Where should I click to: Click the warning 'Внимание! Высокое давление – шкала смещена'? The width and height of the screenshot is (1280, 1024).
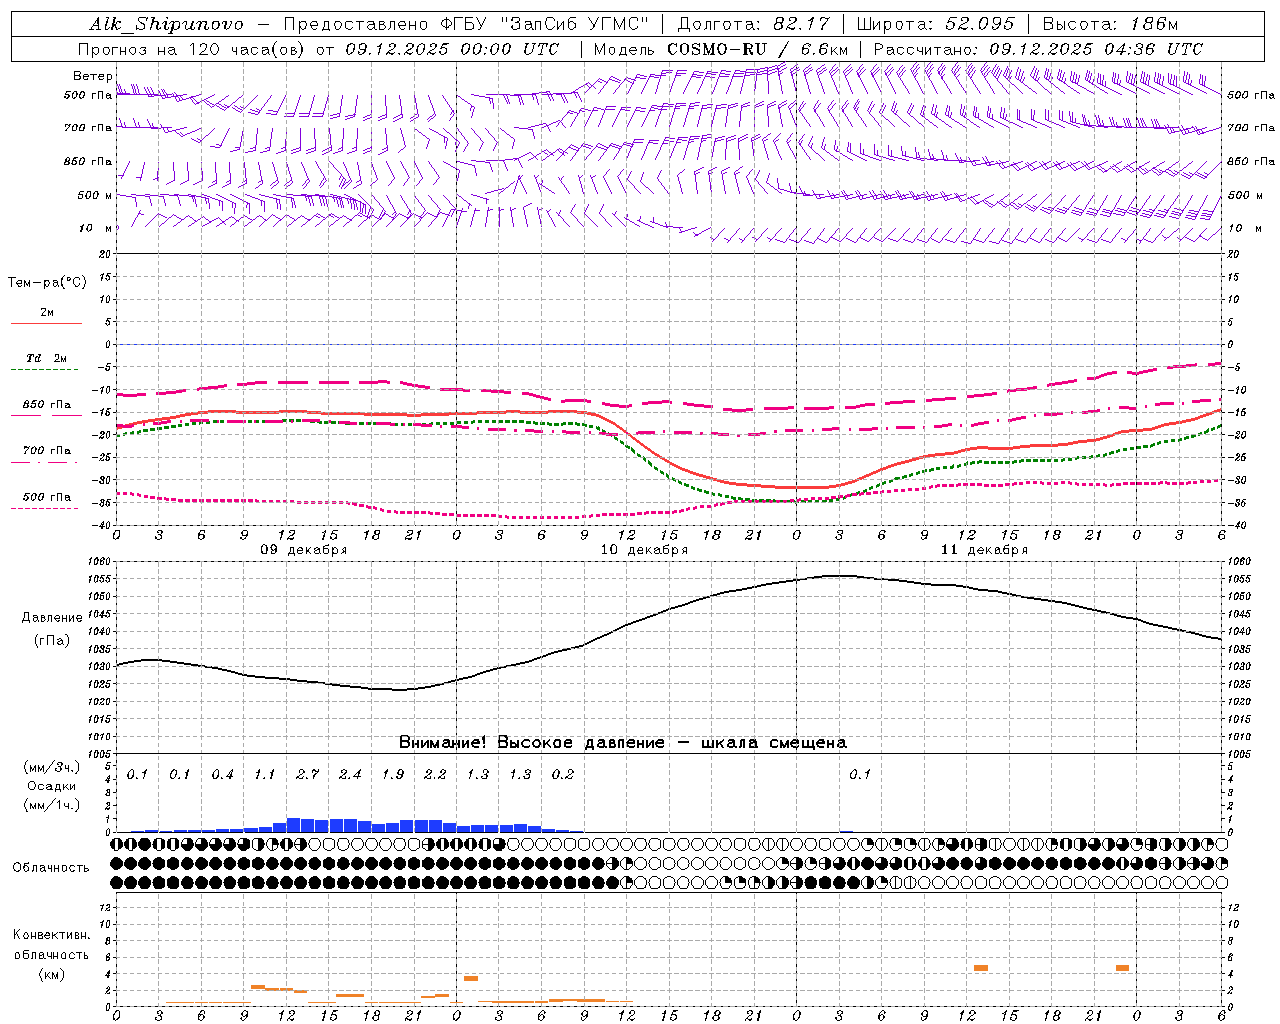point(622,742)
